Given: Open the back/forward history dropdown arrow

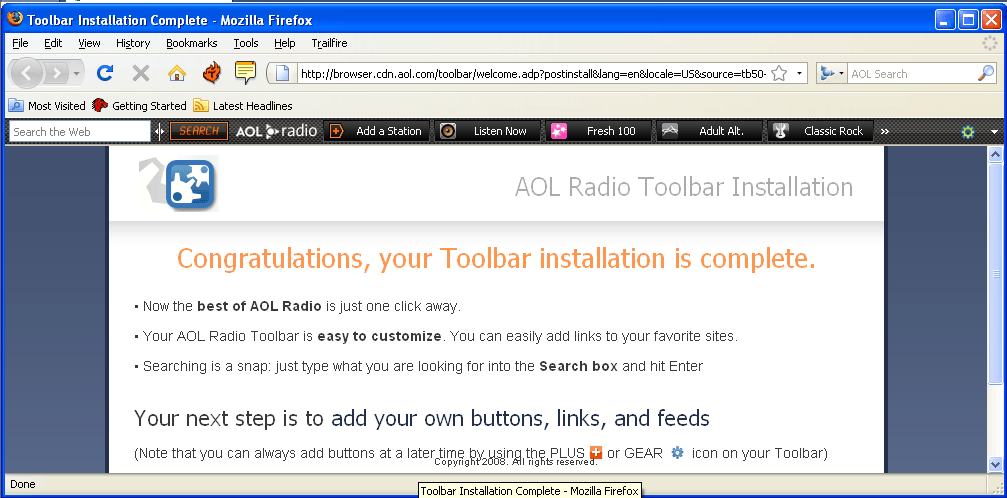Looking at the screenshot, I should pyautogui.click(x=77, y=74).
